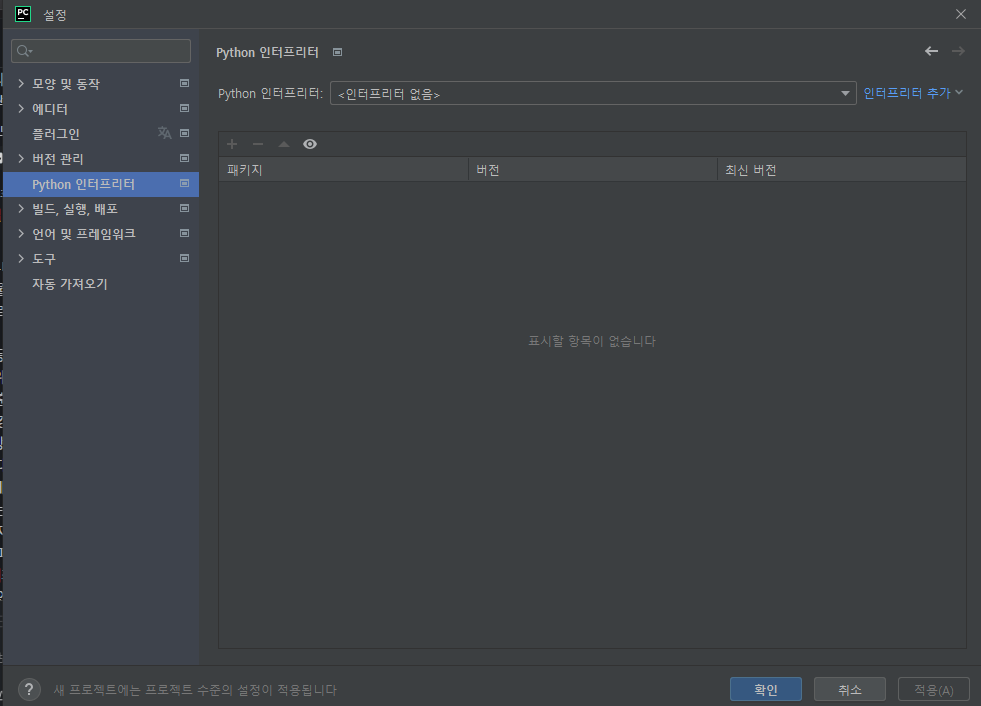The image size is (981, 706).
Task: Click project-level icon next to 에디터
Action: coord(185,108)
